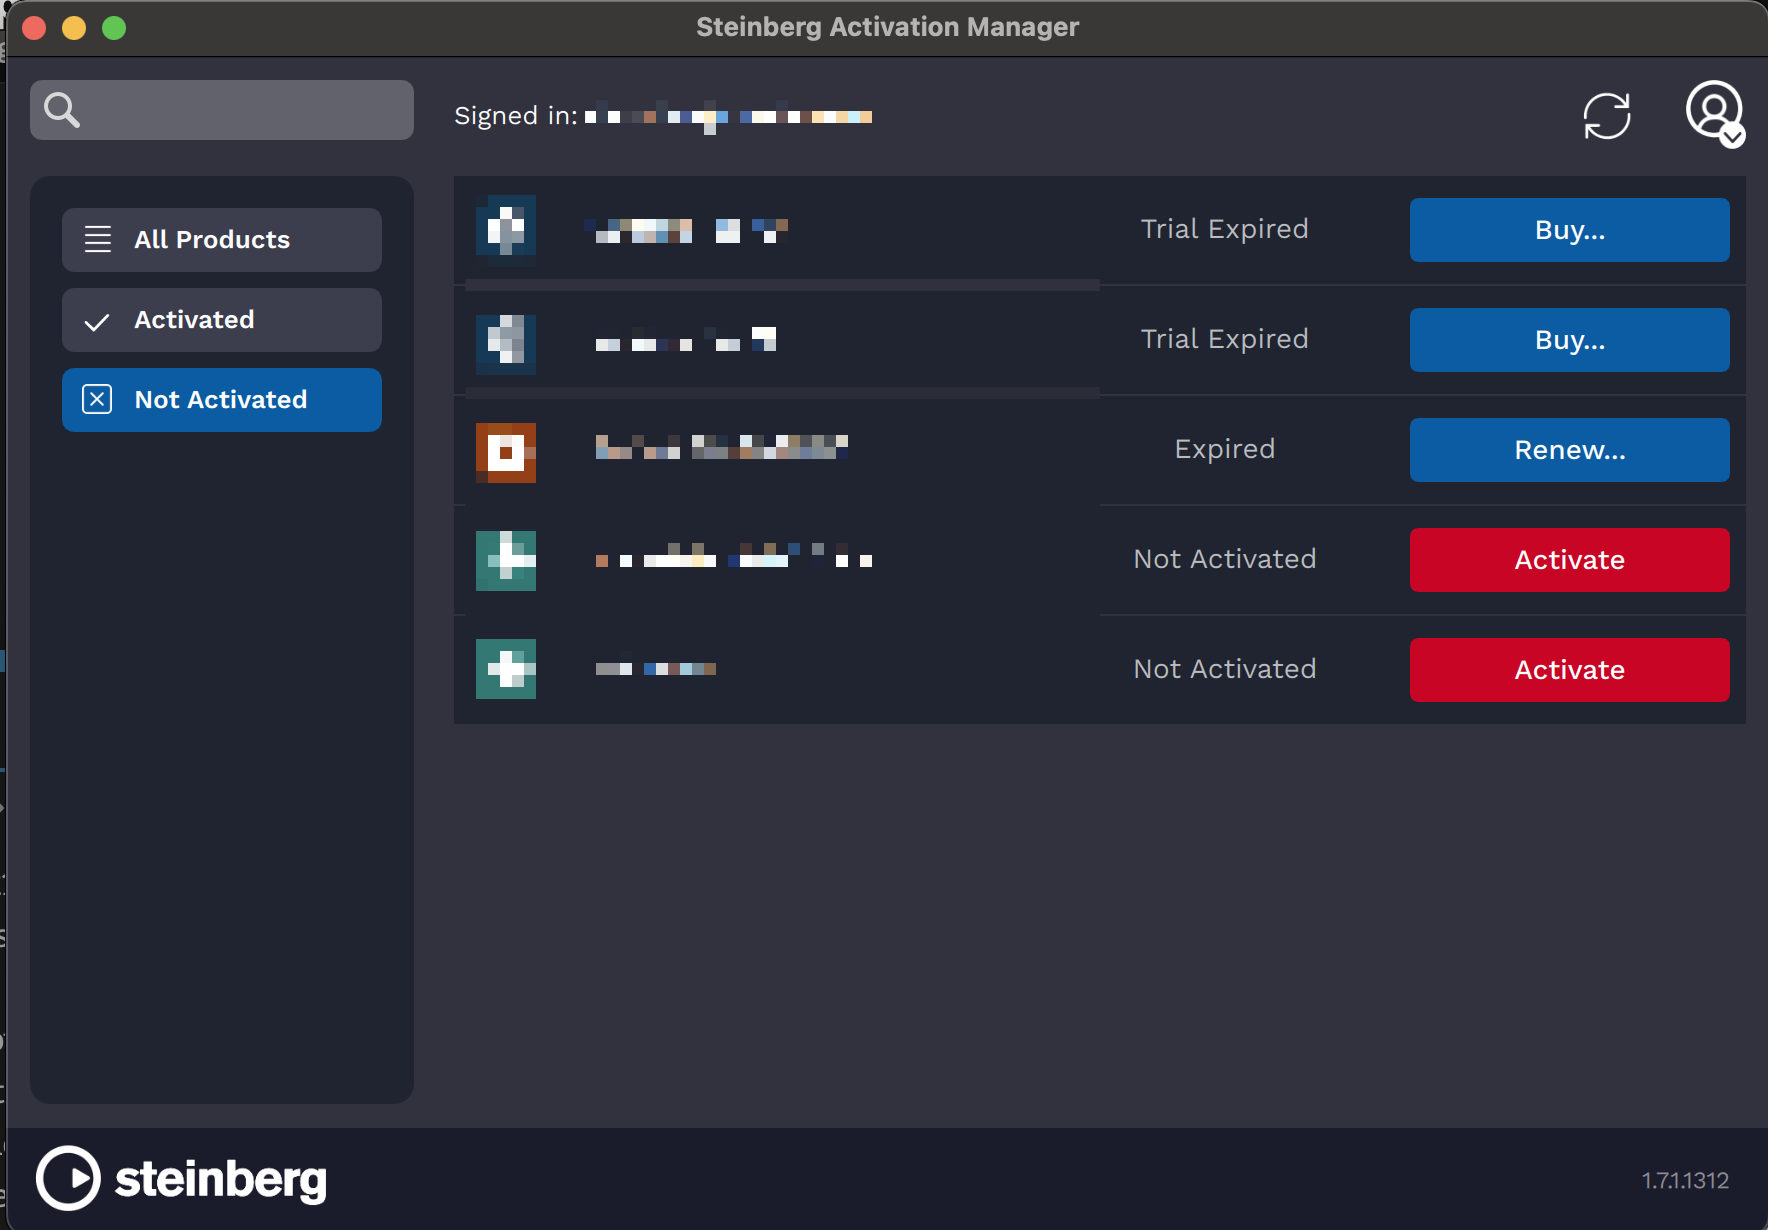Click teal product icon in first Not Activated row
The image size is (1768, 1230).
click(506, 561)
